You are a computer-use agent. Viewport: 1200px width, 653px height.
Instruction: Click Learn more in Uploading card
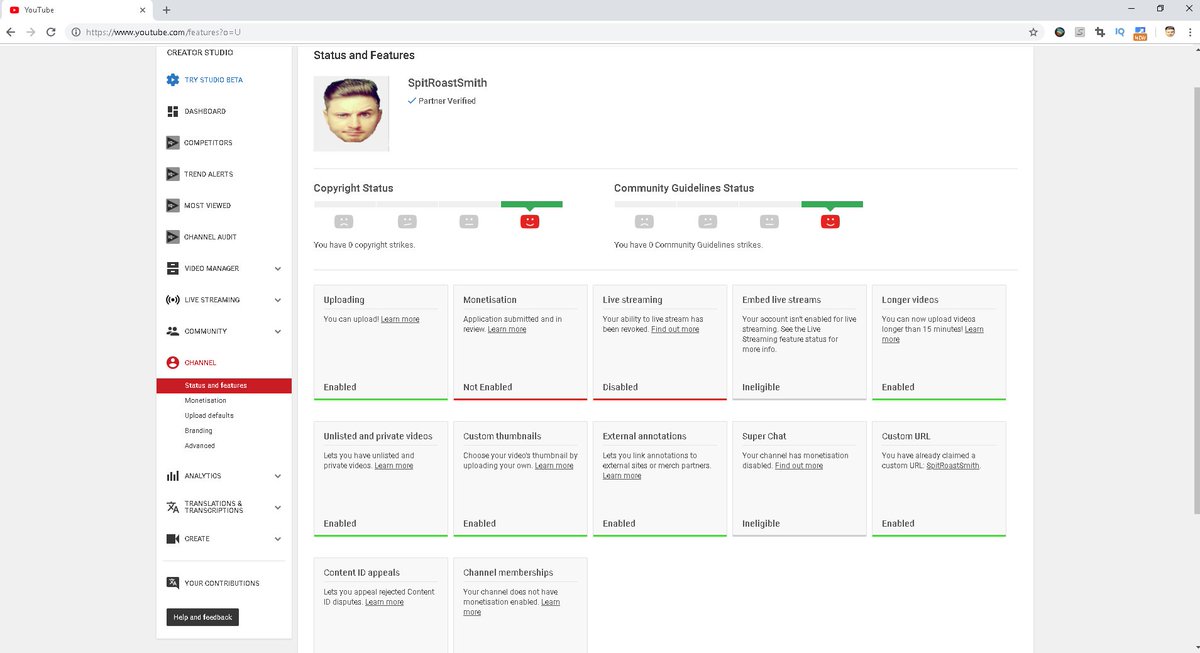point(400,319)
